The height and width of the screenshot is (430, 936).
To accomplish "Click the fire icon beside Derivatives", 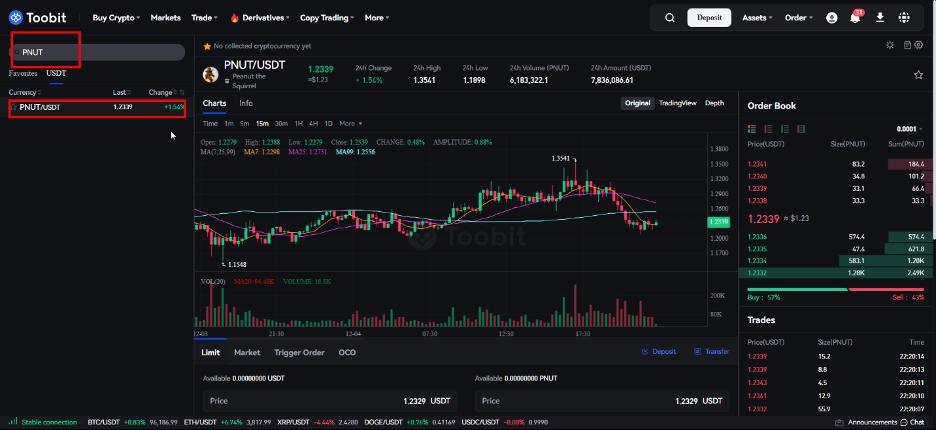I will (x=234, y=18).
